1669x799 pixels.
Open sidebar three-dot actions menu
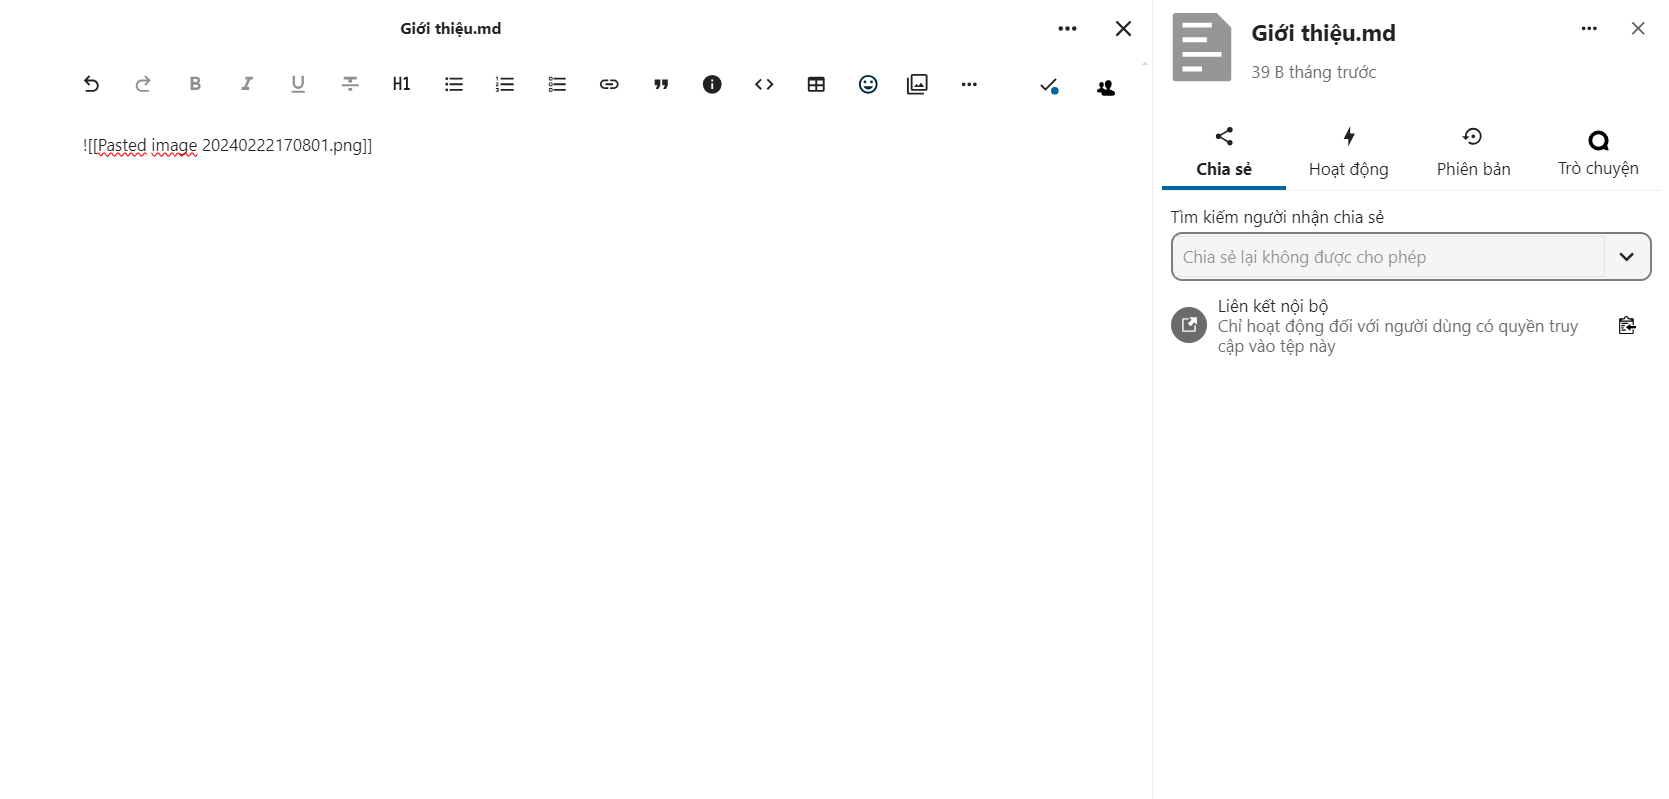[x=1589, y=29]
